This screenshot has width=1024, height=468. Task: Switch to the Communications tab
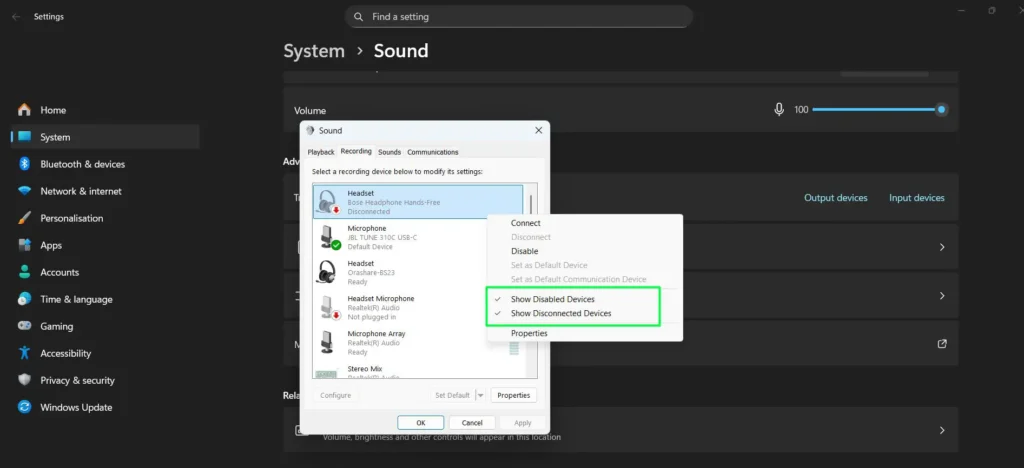pyautogui.click(x=432, y=152)
